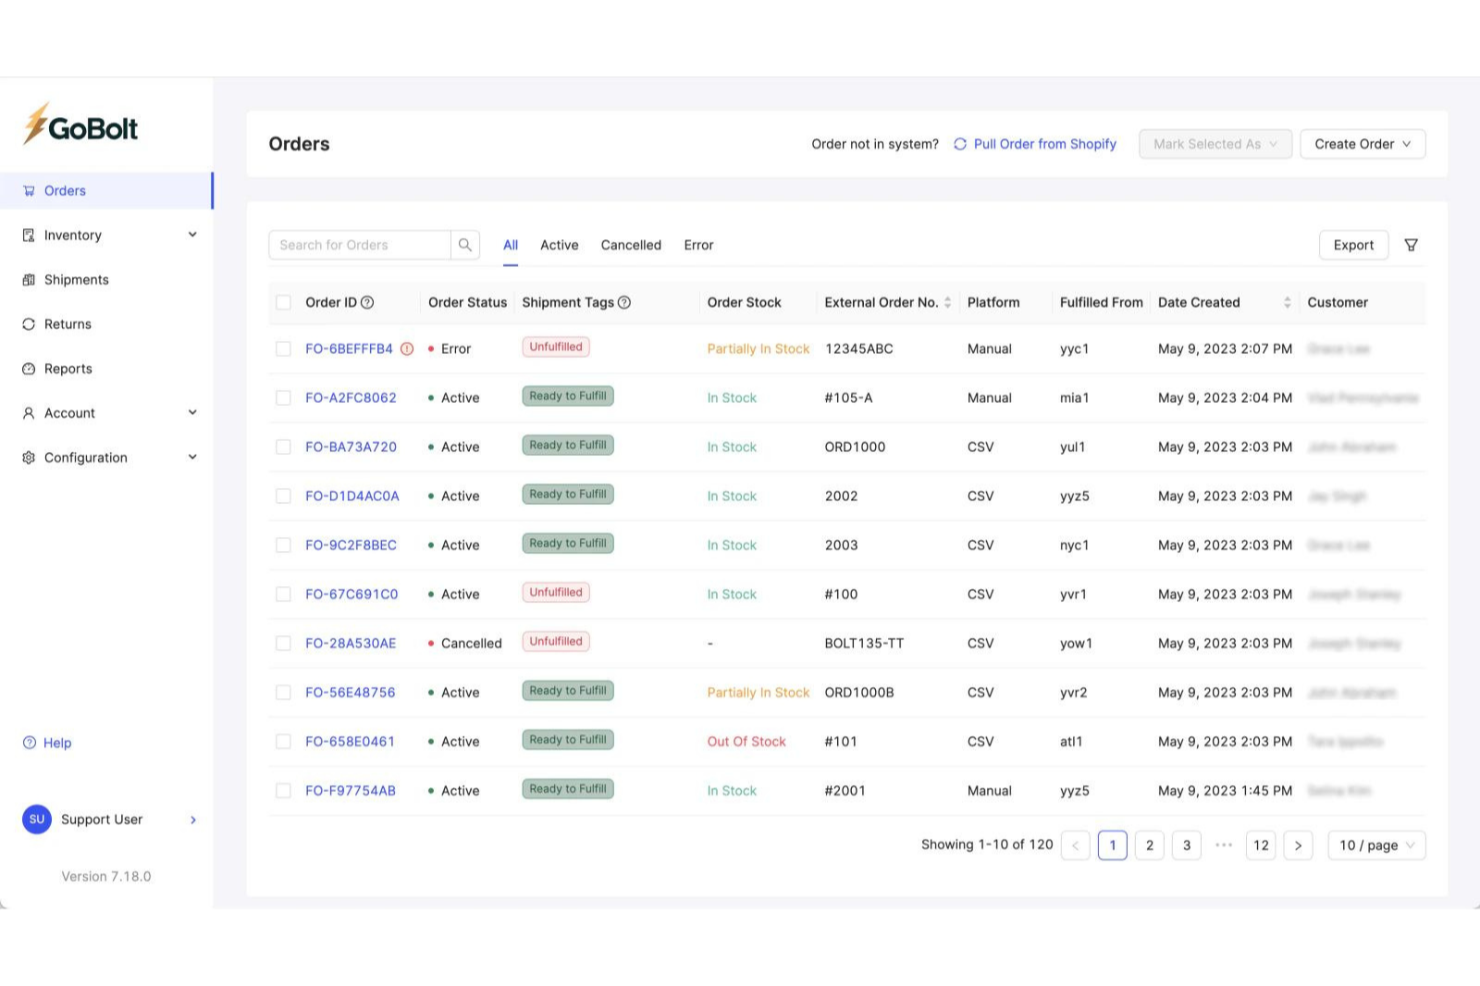The width and height of the screenshot is (1480, 986).
Task: Open the Create Order dropdown
Action: 1362,143
